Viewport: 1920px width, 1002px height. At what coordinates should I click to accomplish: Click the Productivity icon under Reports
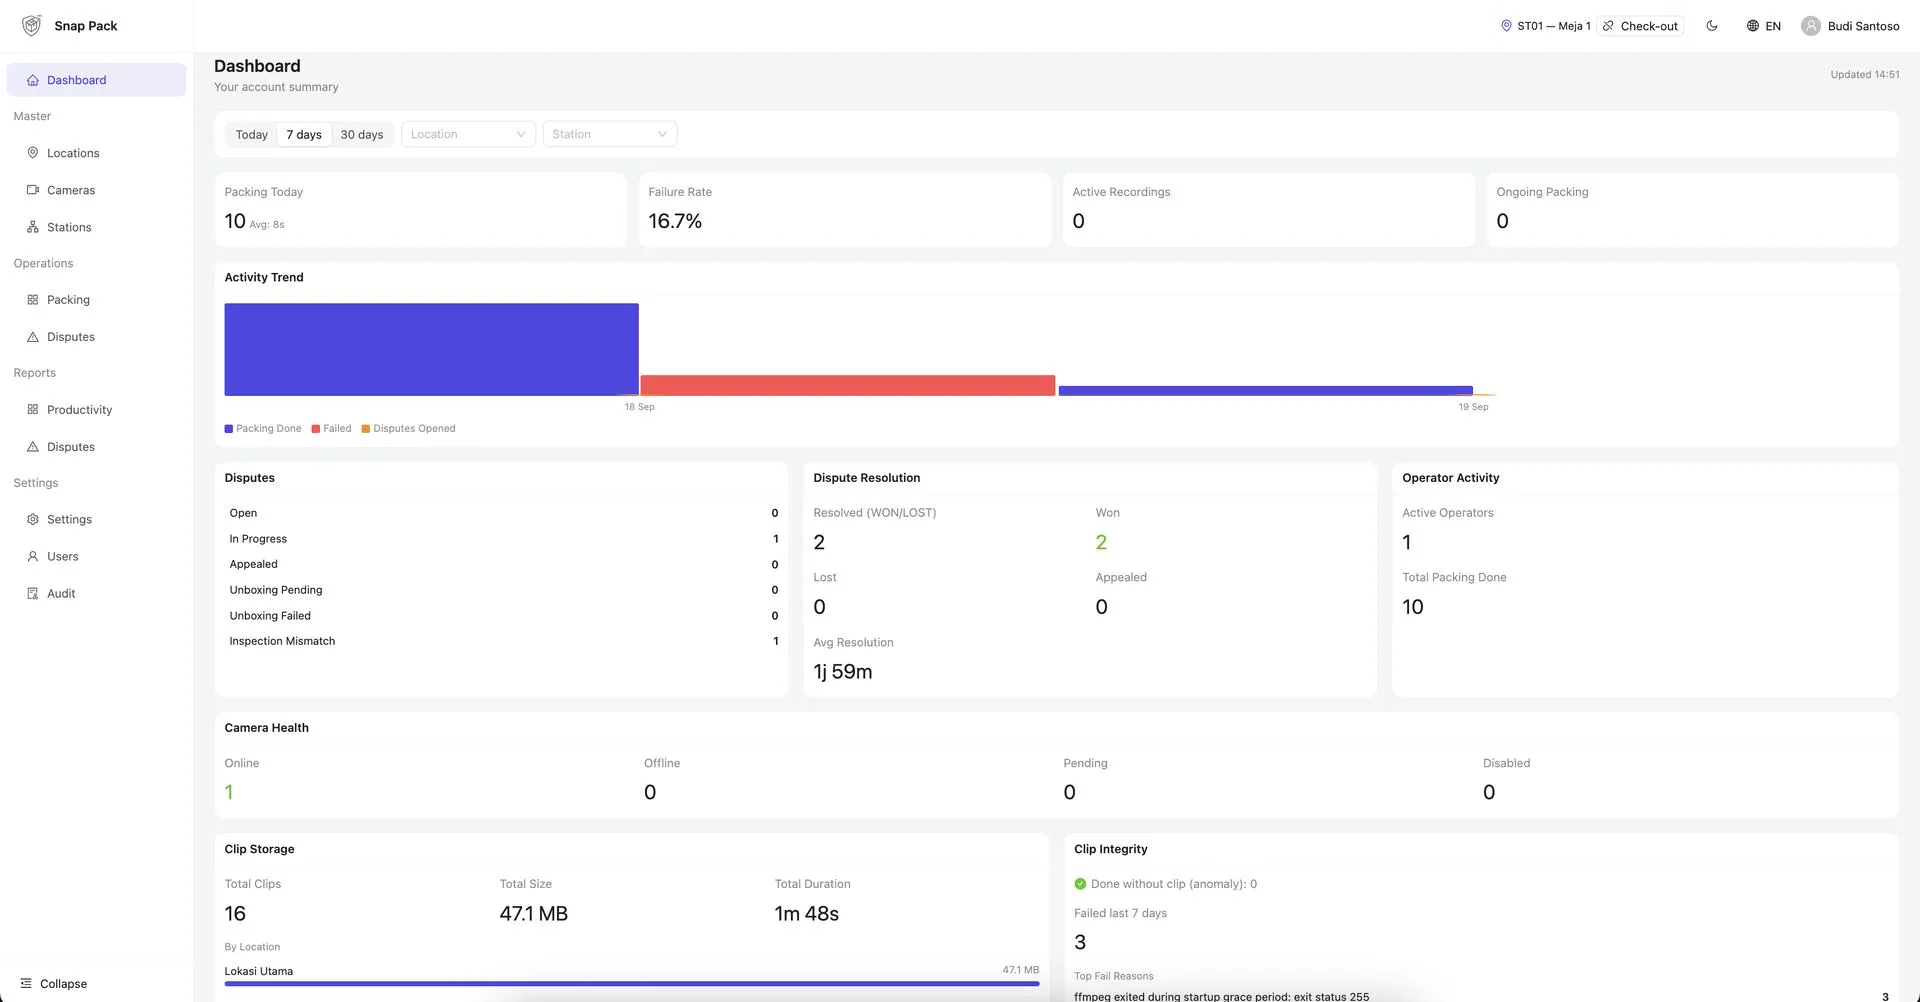[x=33, y=410]
